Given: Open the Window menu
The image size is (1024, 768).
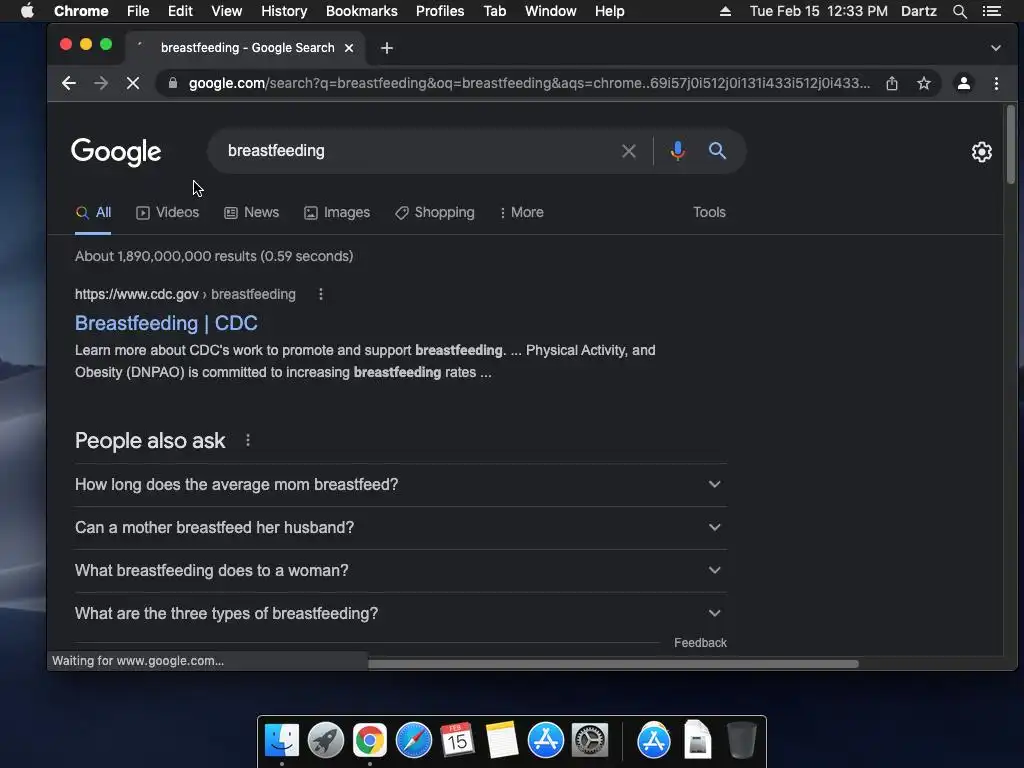Looking at the screenshot, I should tap(551, 11).
